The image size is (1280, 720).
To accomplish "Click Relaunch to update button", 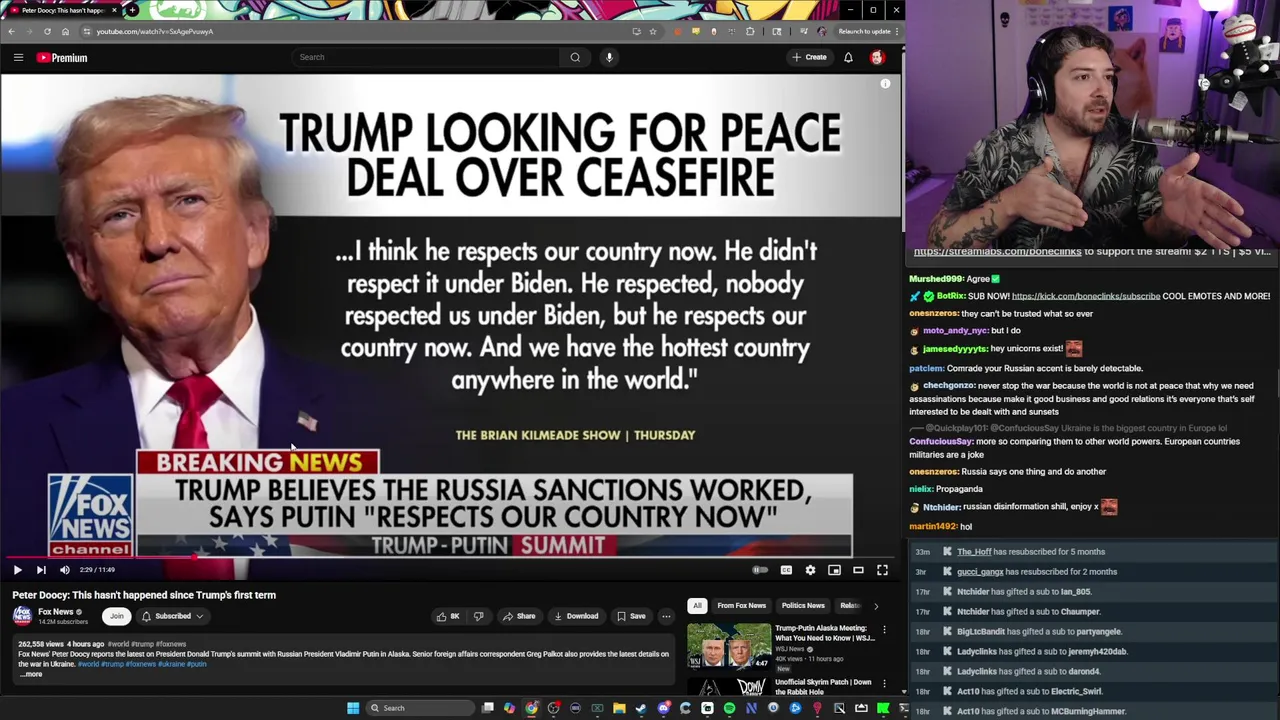I will pyautogui.click(x=864, y=31).
